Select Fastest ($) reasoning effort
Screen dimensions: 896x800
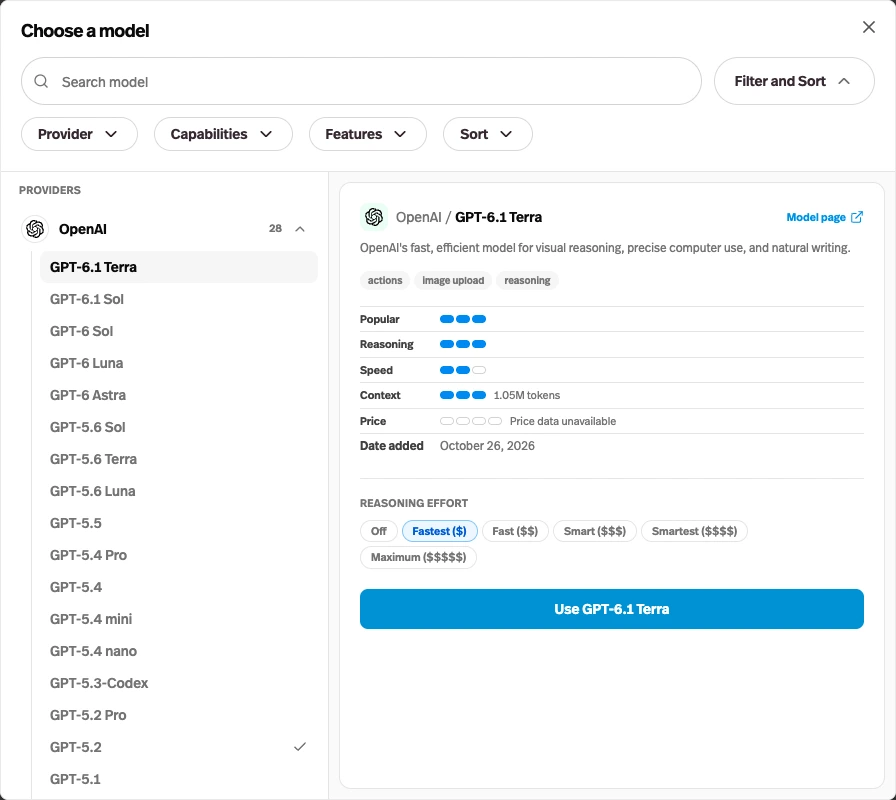tap(439, 531)
